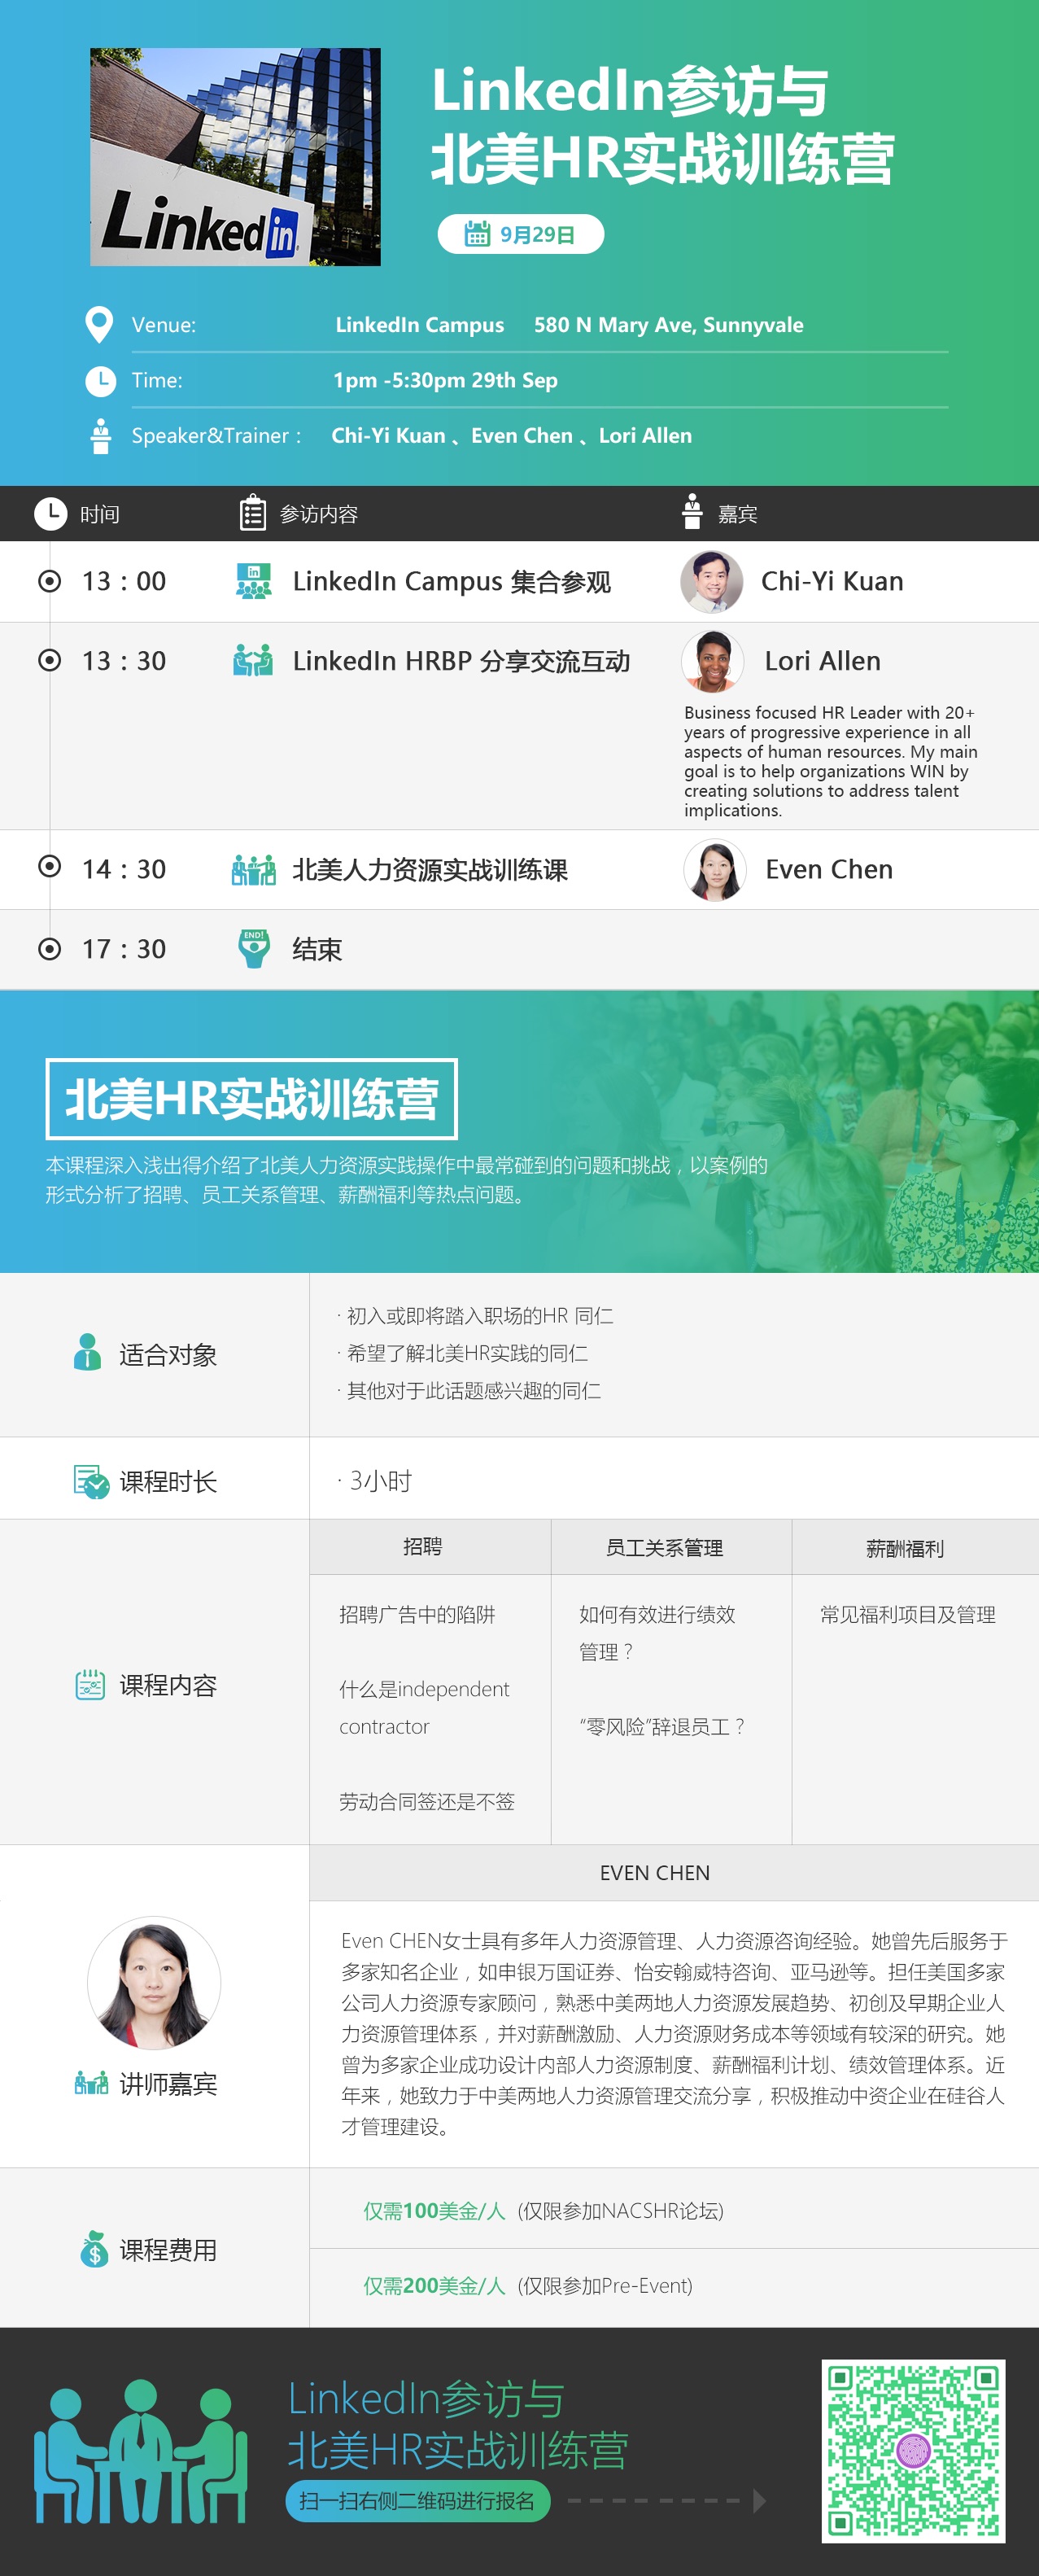The width and height of the screenshot is (1039, 2576).
Task: Click the speaker icon beside Speaker&Trainer
Action: coord(100,436)
